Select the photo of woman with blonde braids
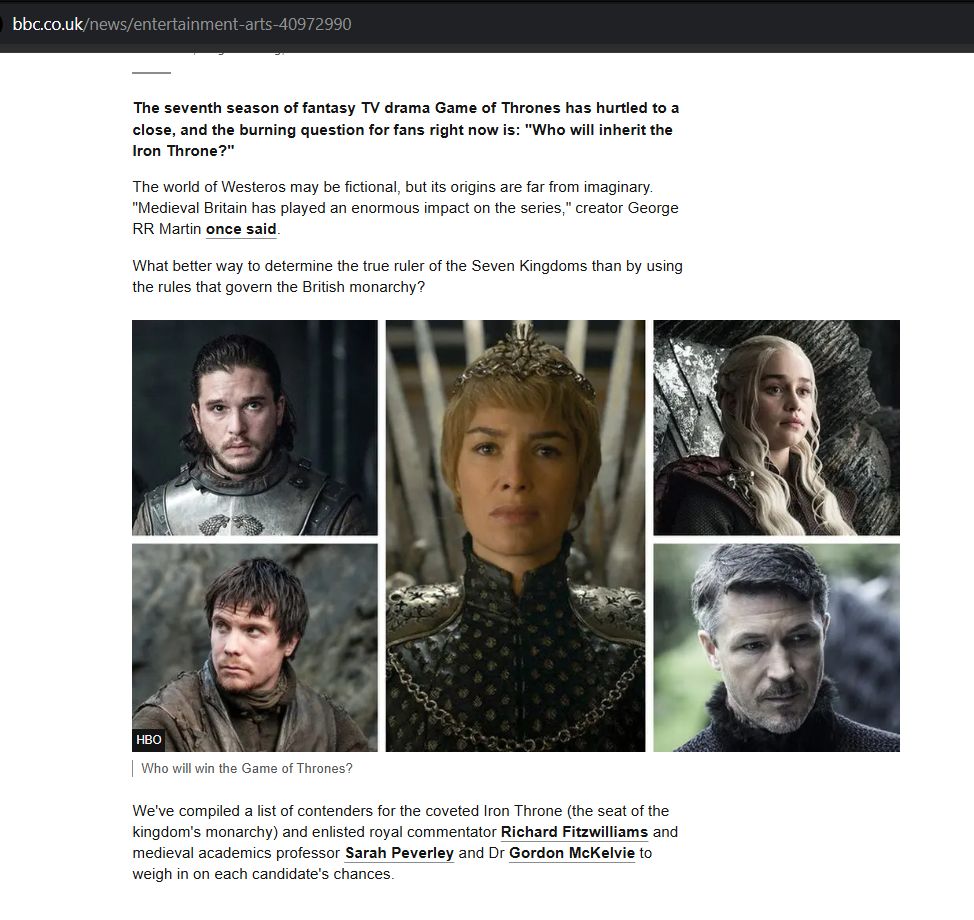This screenshot has width=974, height=920. pyautogui.click(x=776, y=427)
